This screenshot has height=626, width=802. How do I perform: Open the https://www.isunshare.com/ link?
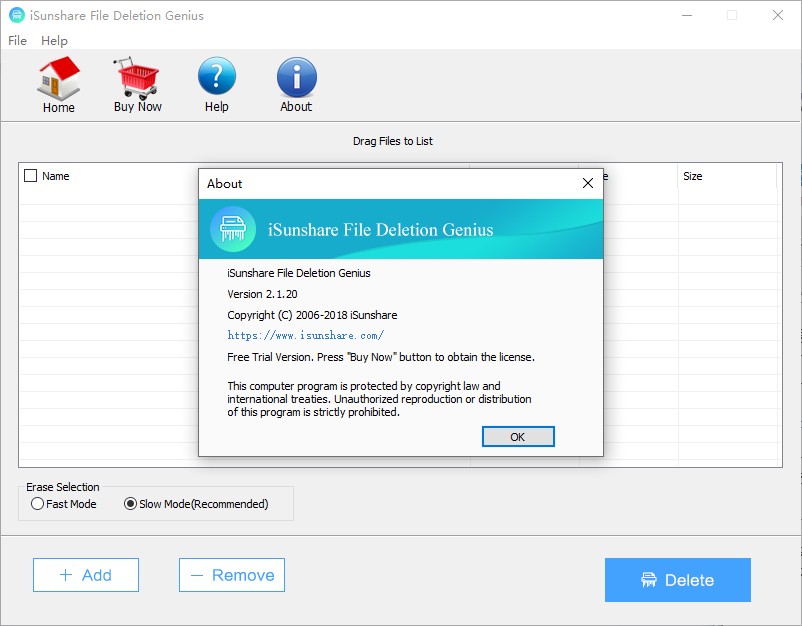305,336
